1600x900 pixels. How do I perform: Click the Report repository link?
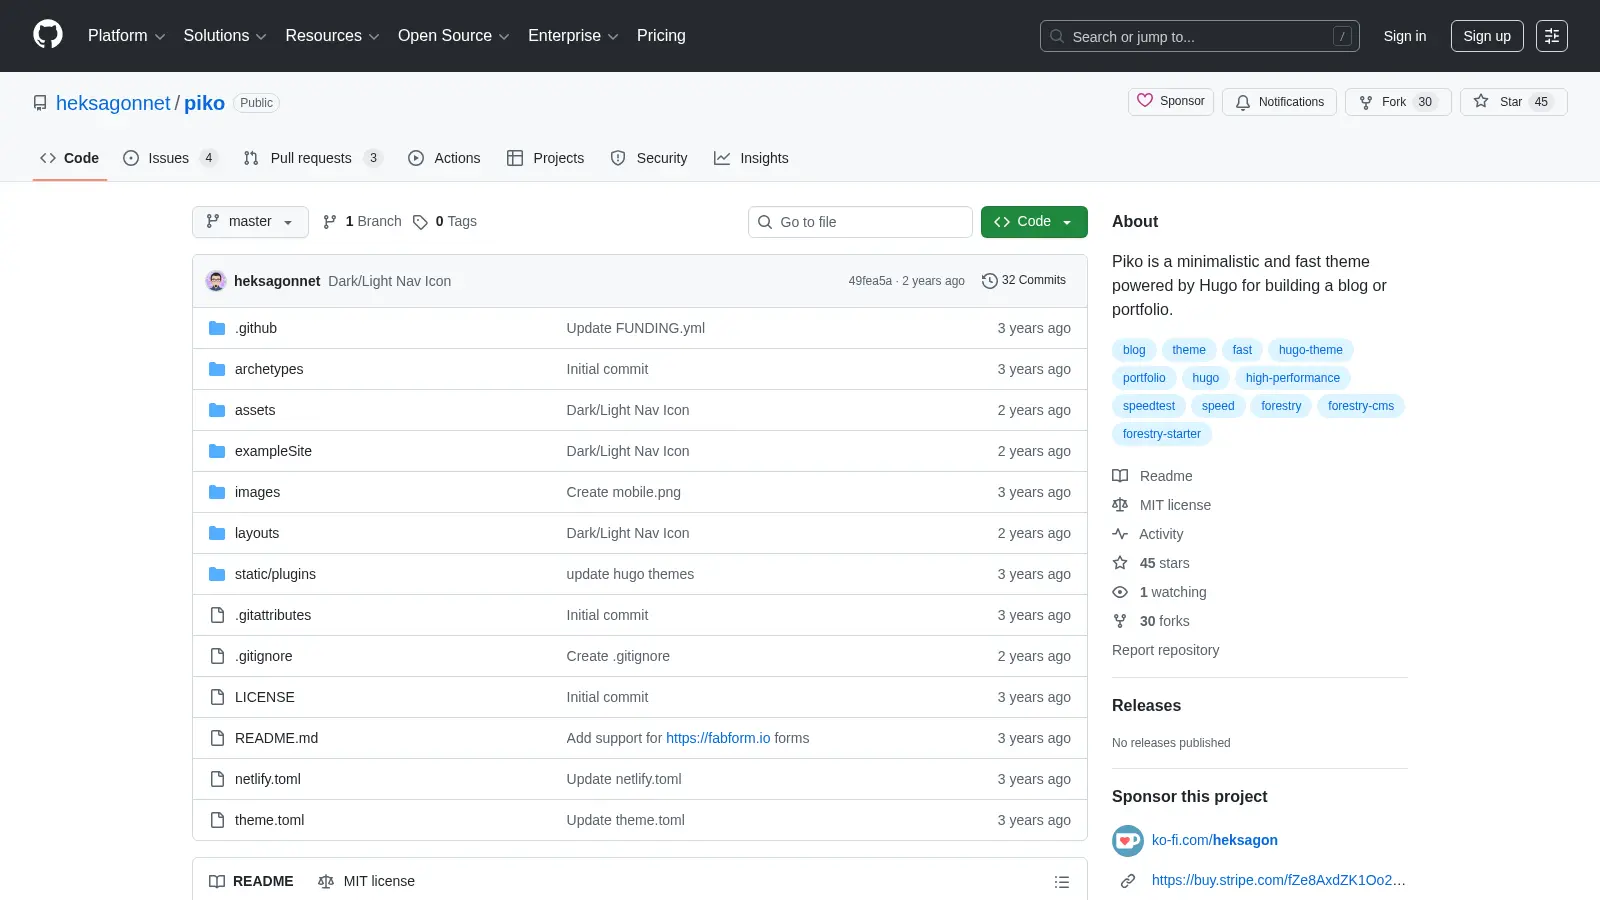pos(1165,650)
